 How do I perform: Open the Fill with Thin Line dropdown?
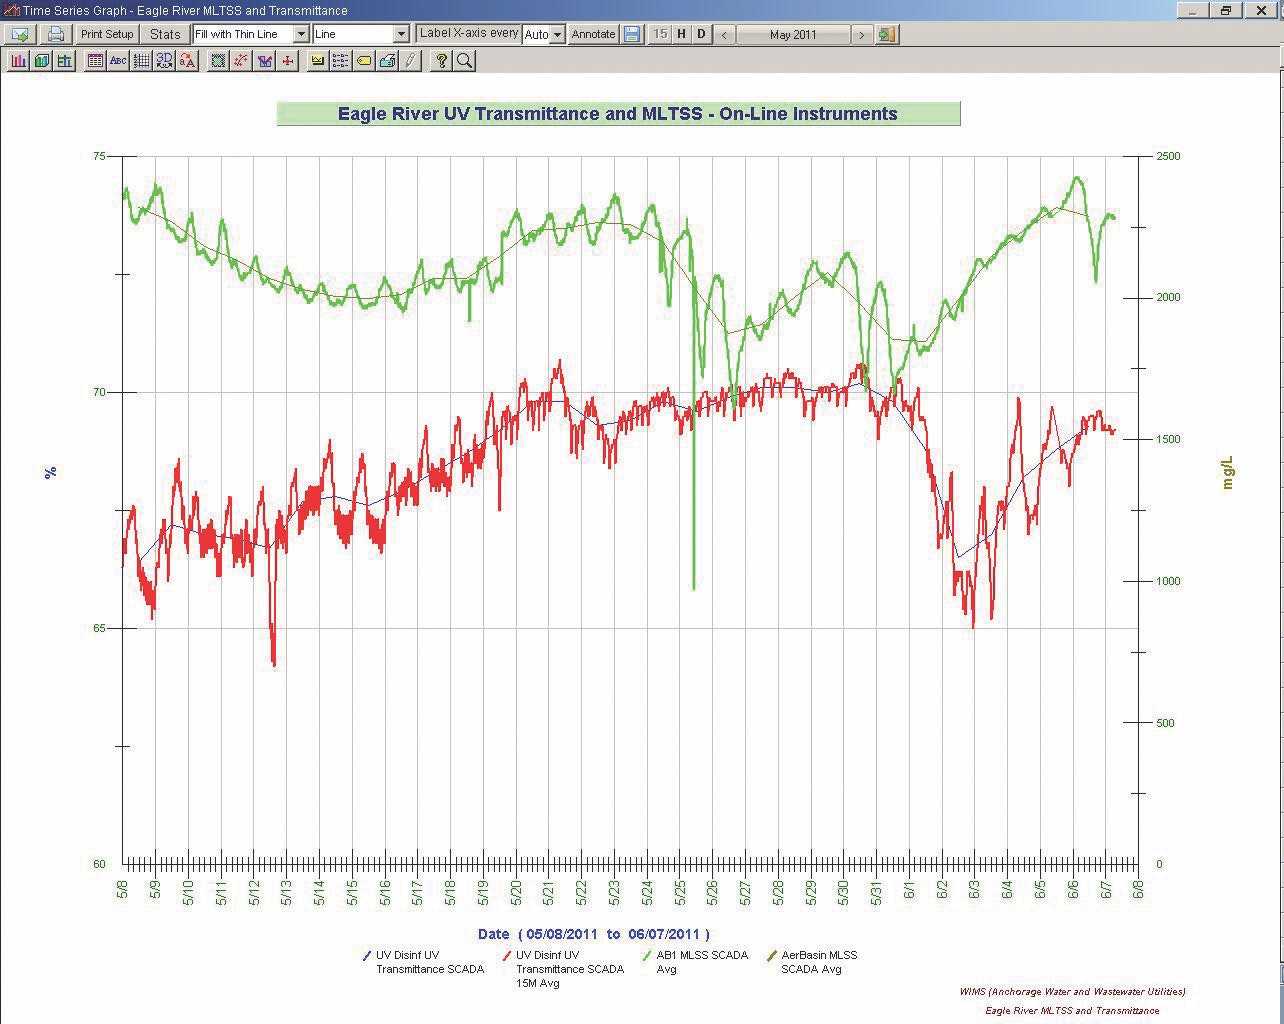301,34
